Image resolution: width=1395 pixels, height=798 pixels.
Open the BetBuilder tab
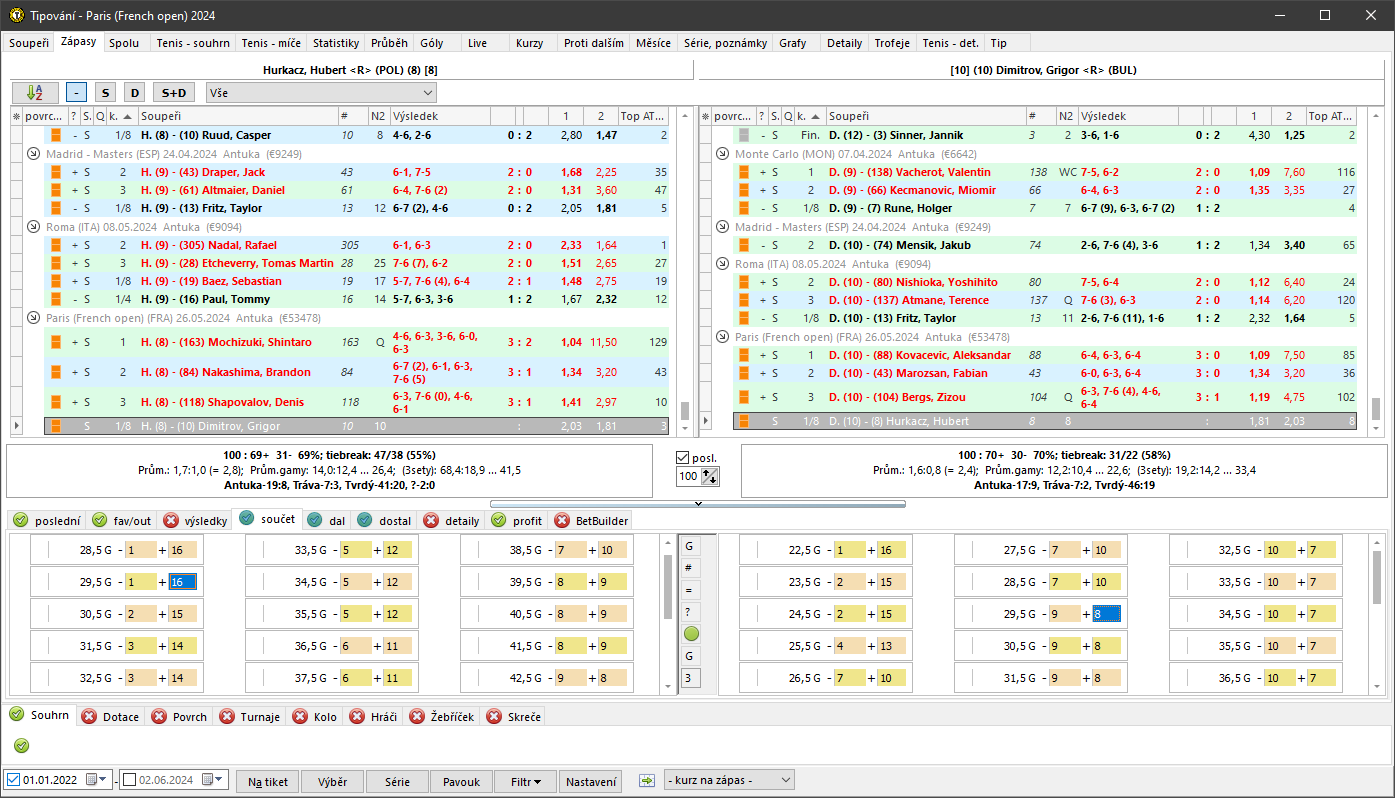tap(592, 521)
